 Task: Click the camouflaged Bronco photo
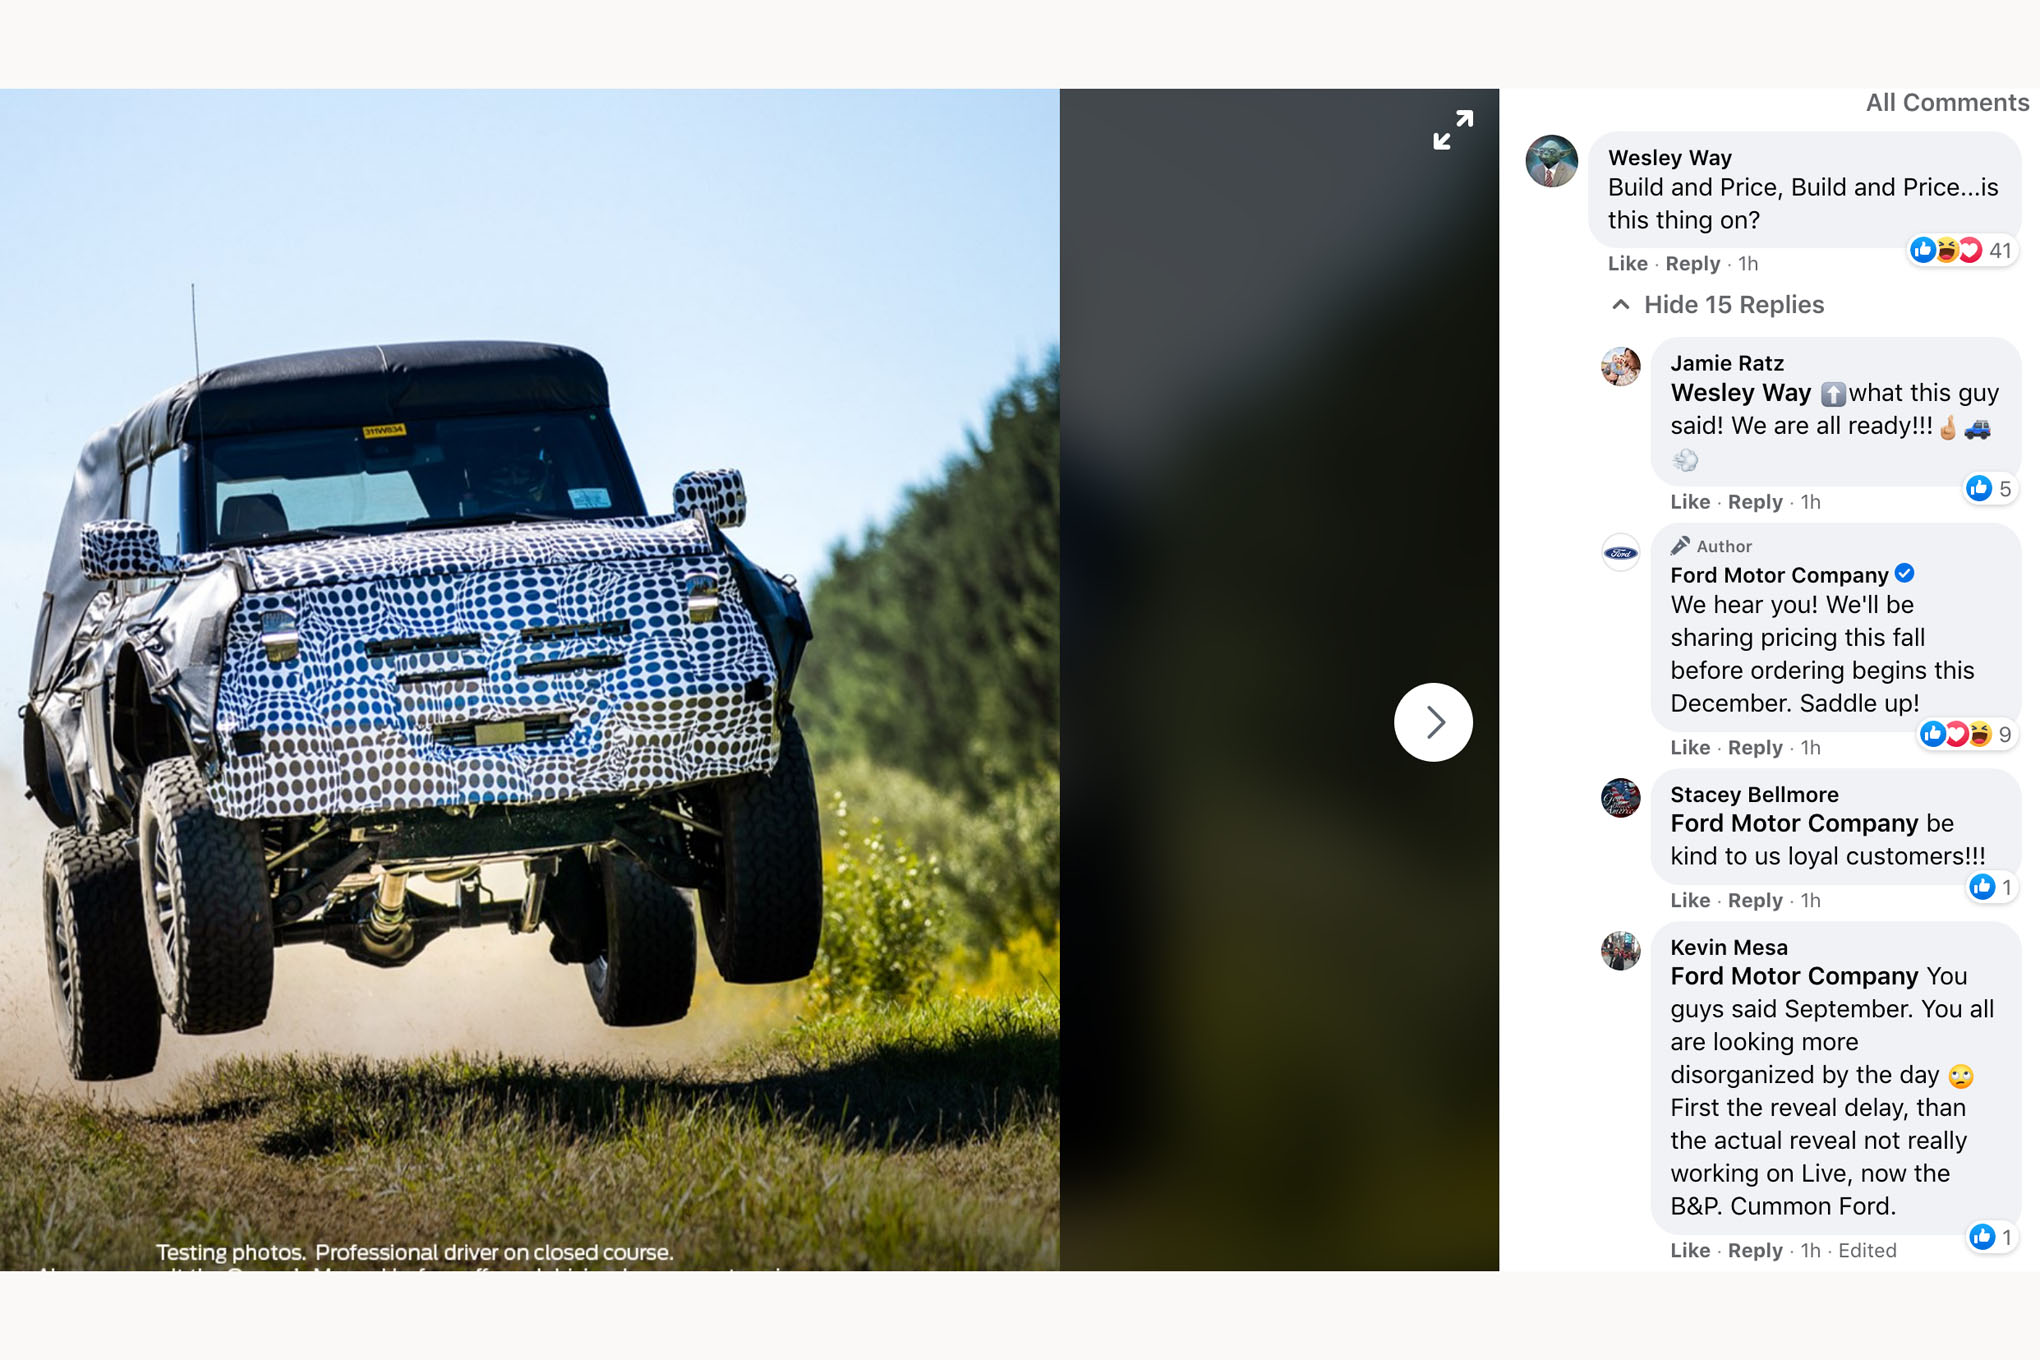(x=529, y=680)
